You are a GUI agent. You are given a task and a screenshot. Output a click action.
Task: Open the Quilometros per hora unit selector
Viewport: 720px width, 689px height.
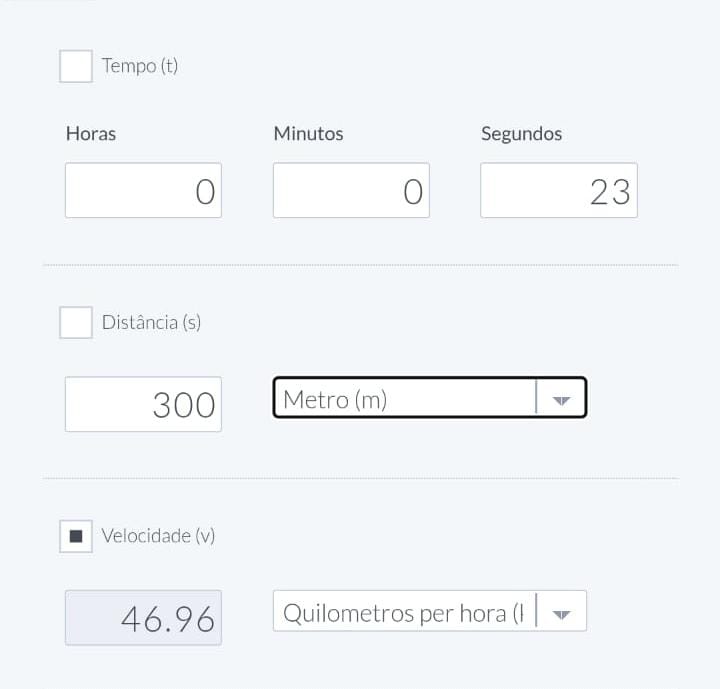(x=403, y=613)
